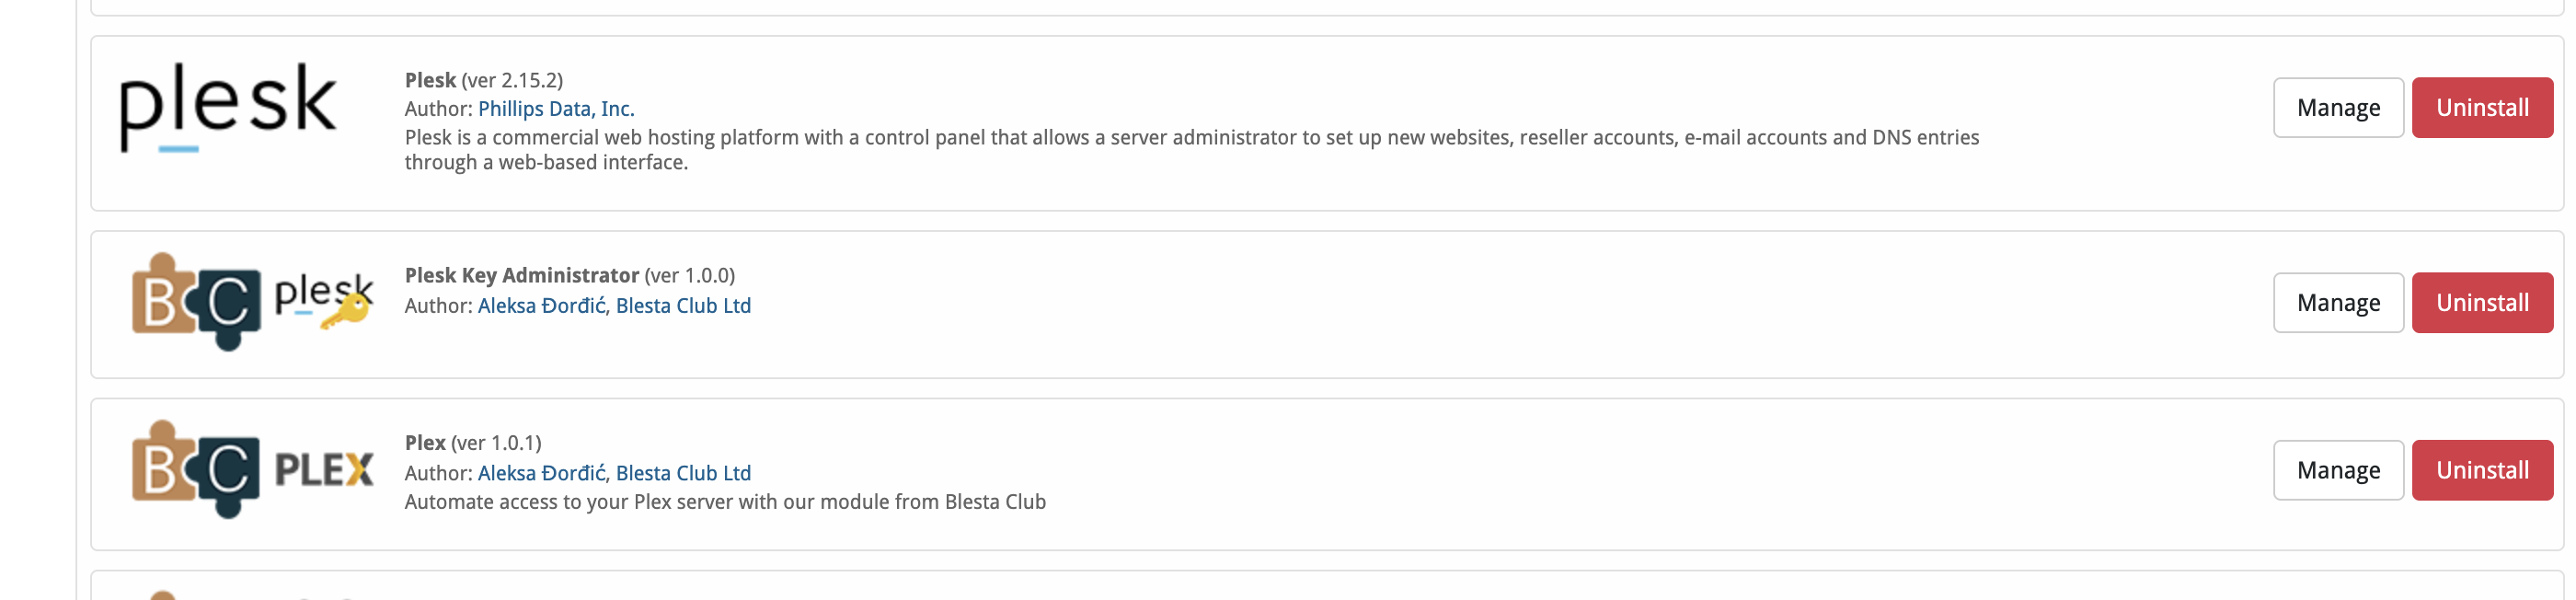The height and width of the screenshot is (600, 2576).
Task: Open the Phillips Data, Inc. author link
Action: click(x=556, y=109)
